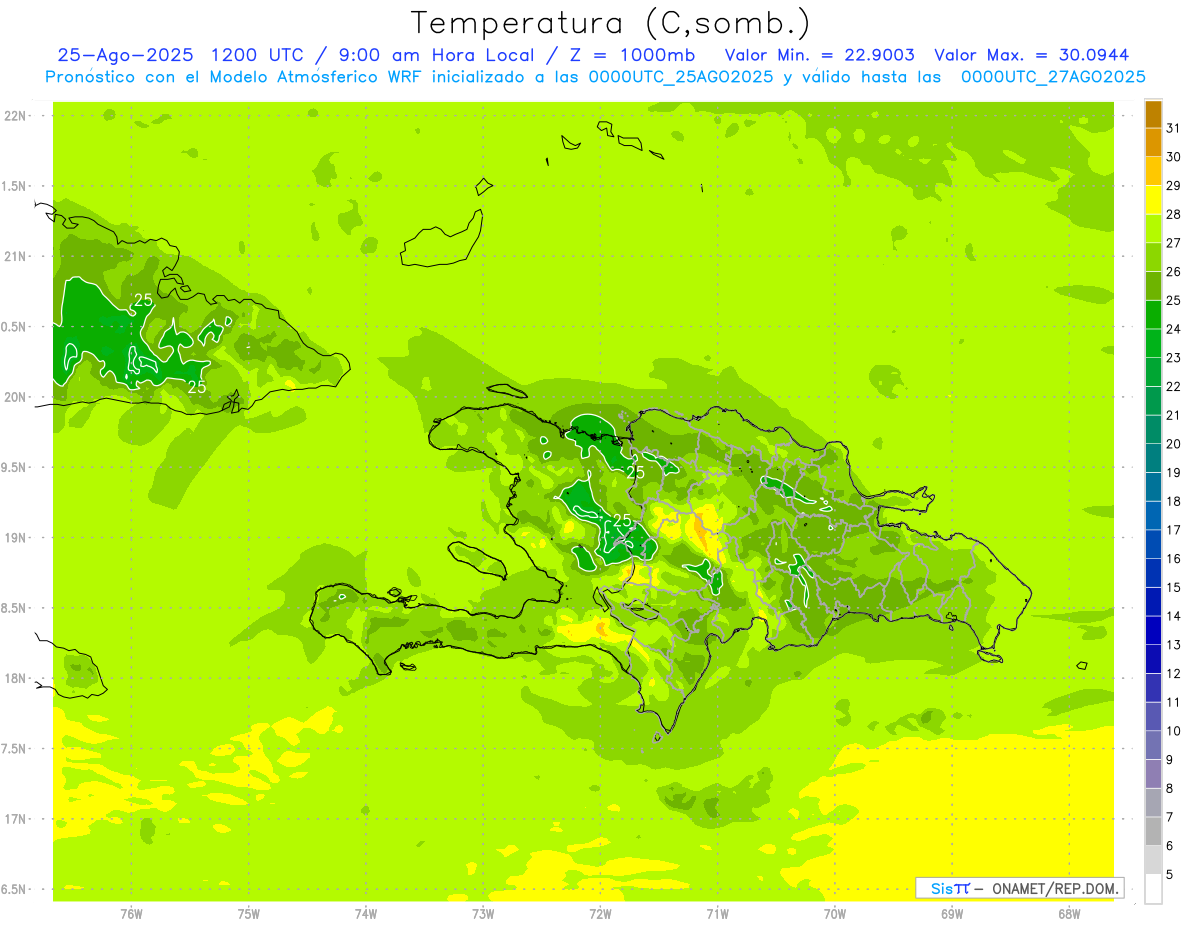Pick the purple 9–10 legend color swatch

click(1153, 746)
